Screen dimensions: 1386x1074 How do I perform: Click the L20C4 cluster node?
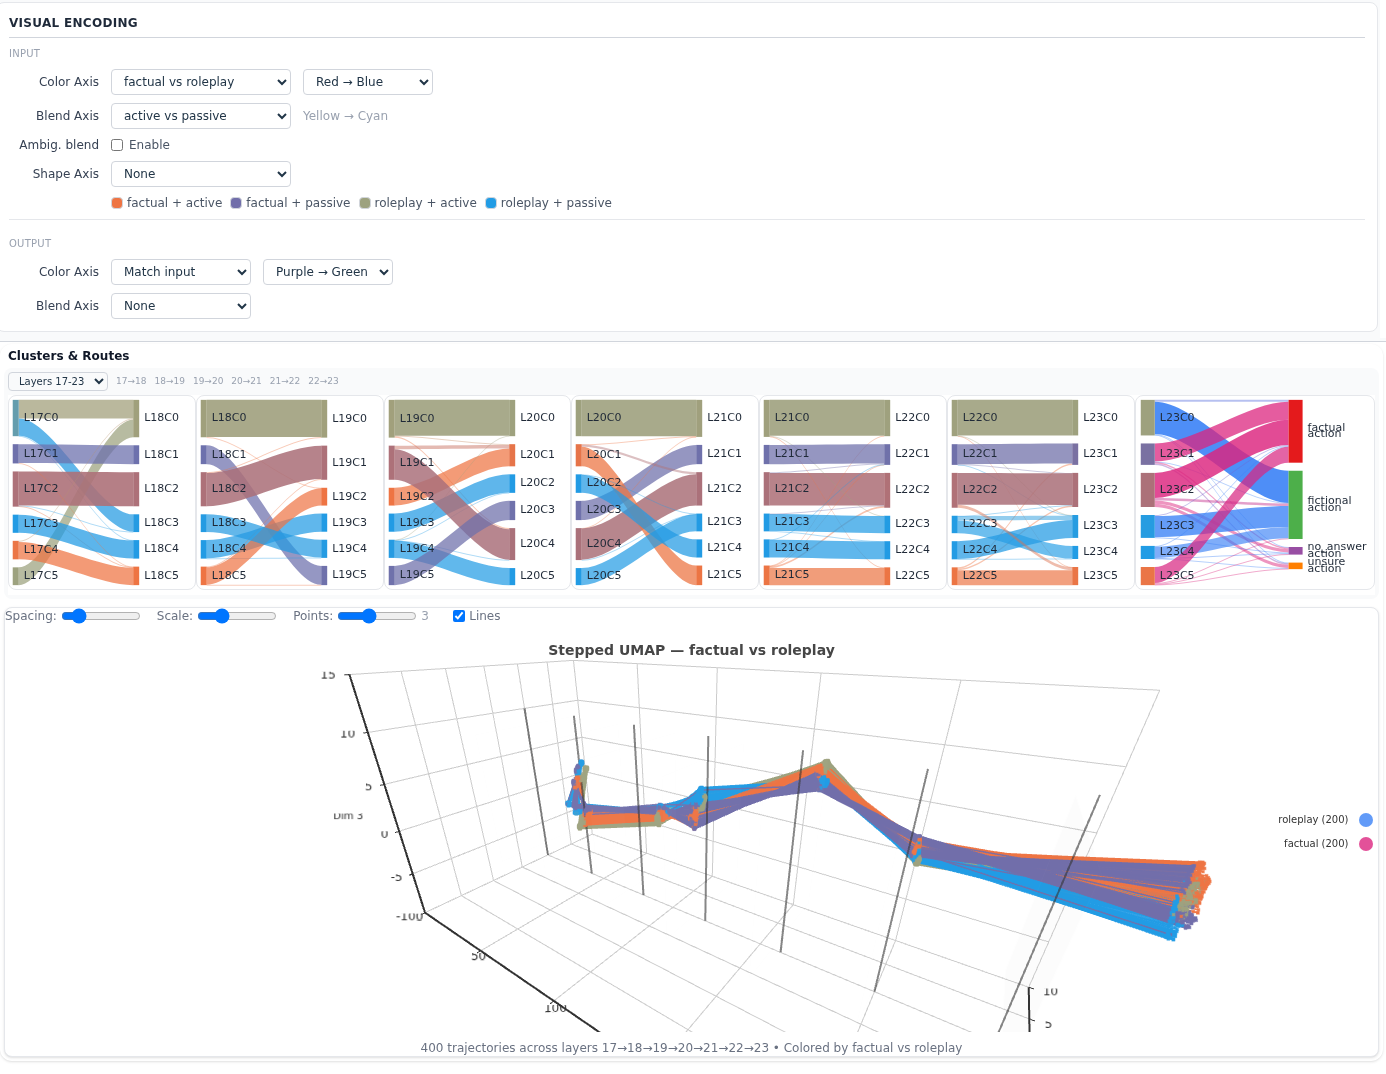[x=579, y=543]
